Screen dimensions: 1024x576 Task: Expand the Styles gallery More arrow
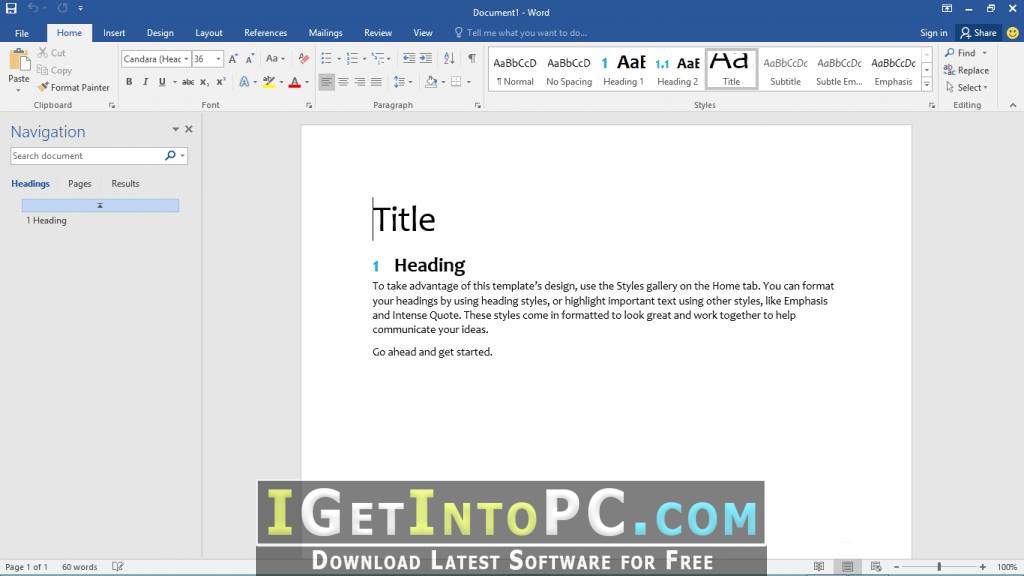click(927, 84)
